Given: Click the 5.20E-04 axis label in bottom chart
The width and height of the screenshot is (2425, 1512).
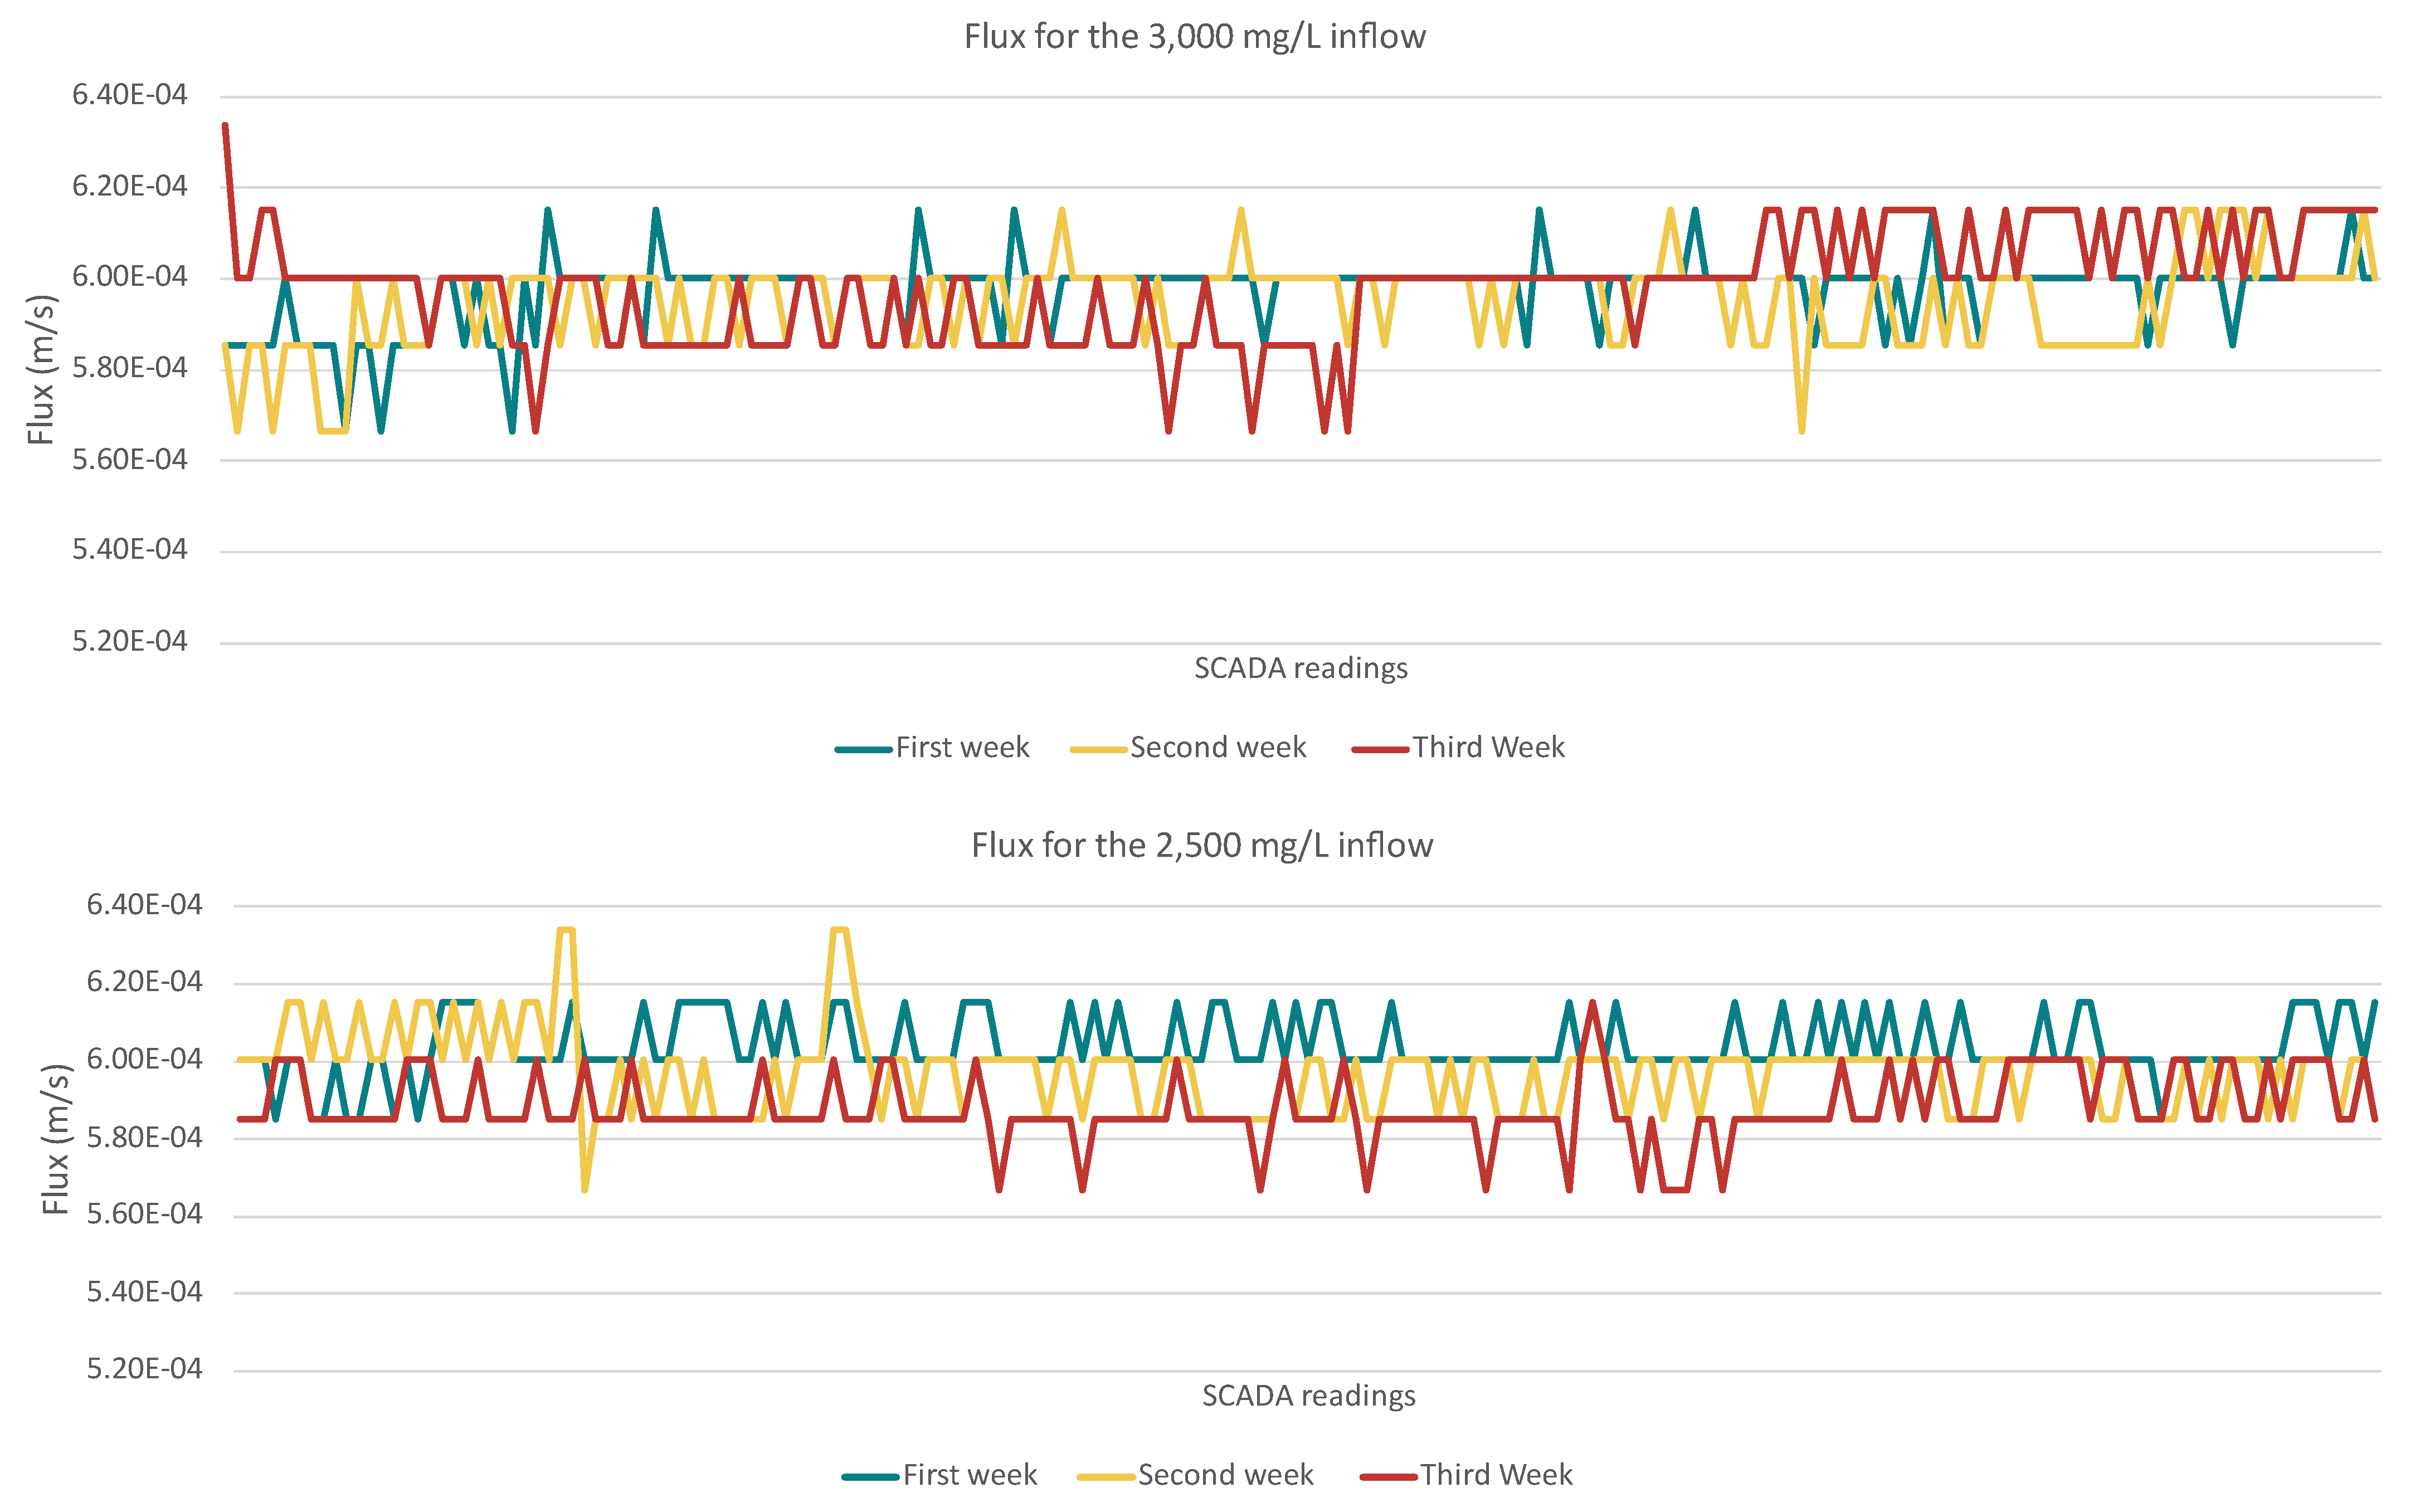Looking at the screenshot, I should (x=144, y=1369).
